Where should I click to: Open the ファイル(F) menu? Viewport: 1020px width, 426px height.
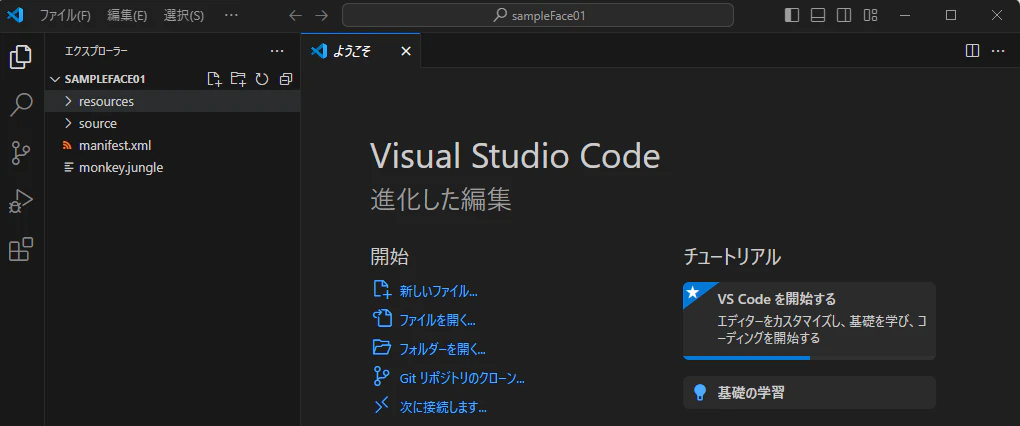click(65, 16)
